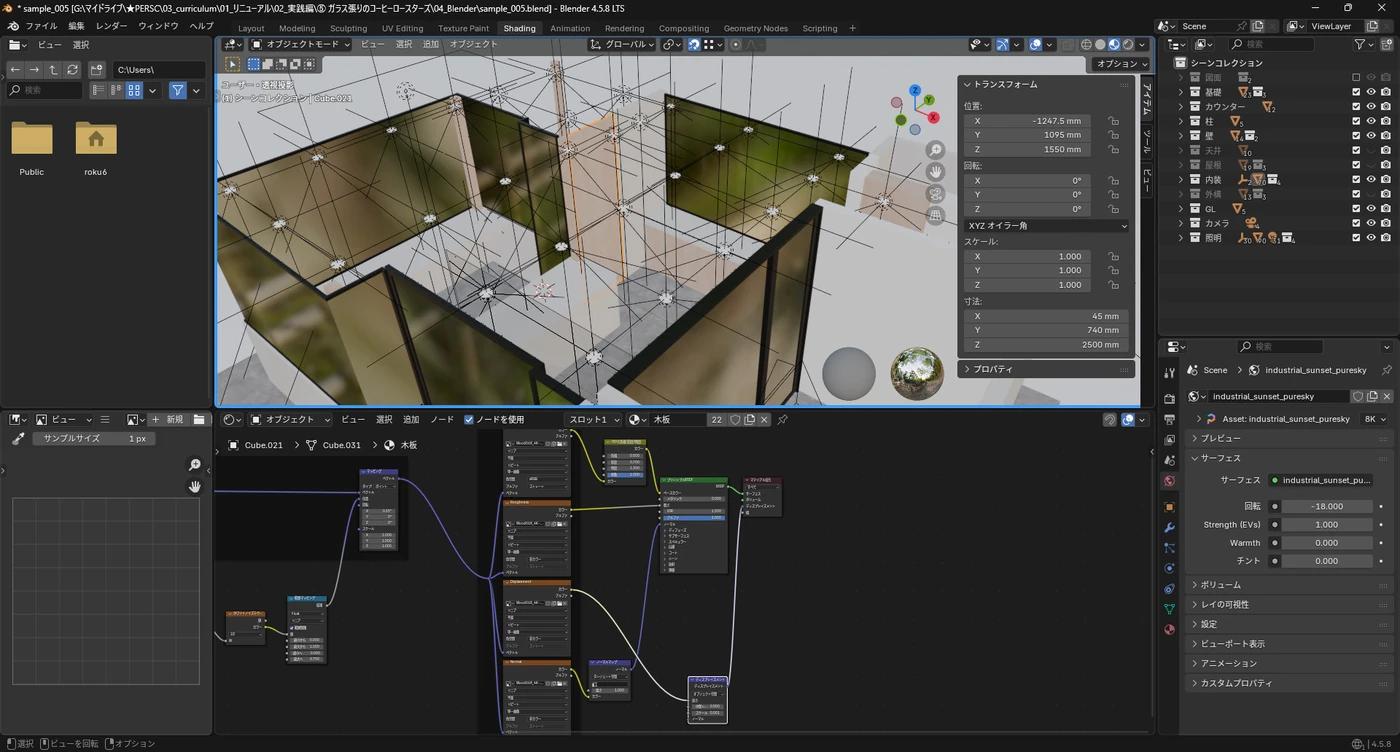This screenshot has height=752, width=1400.
Task: Uncheck the GL collection exclude checkbox
Action: pos(1356,209)
